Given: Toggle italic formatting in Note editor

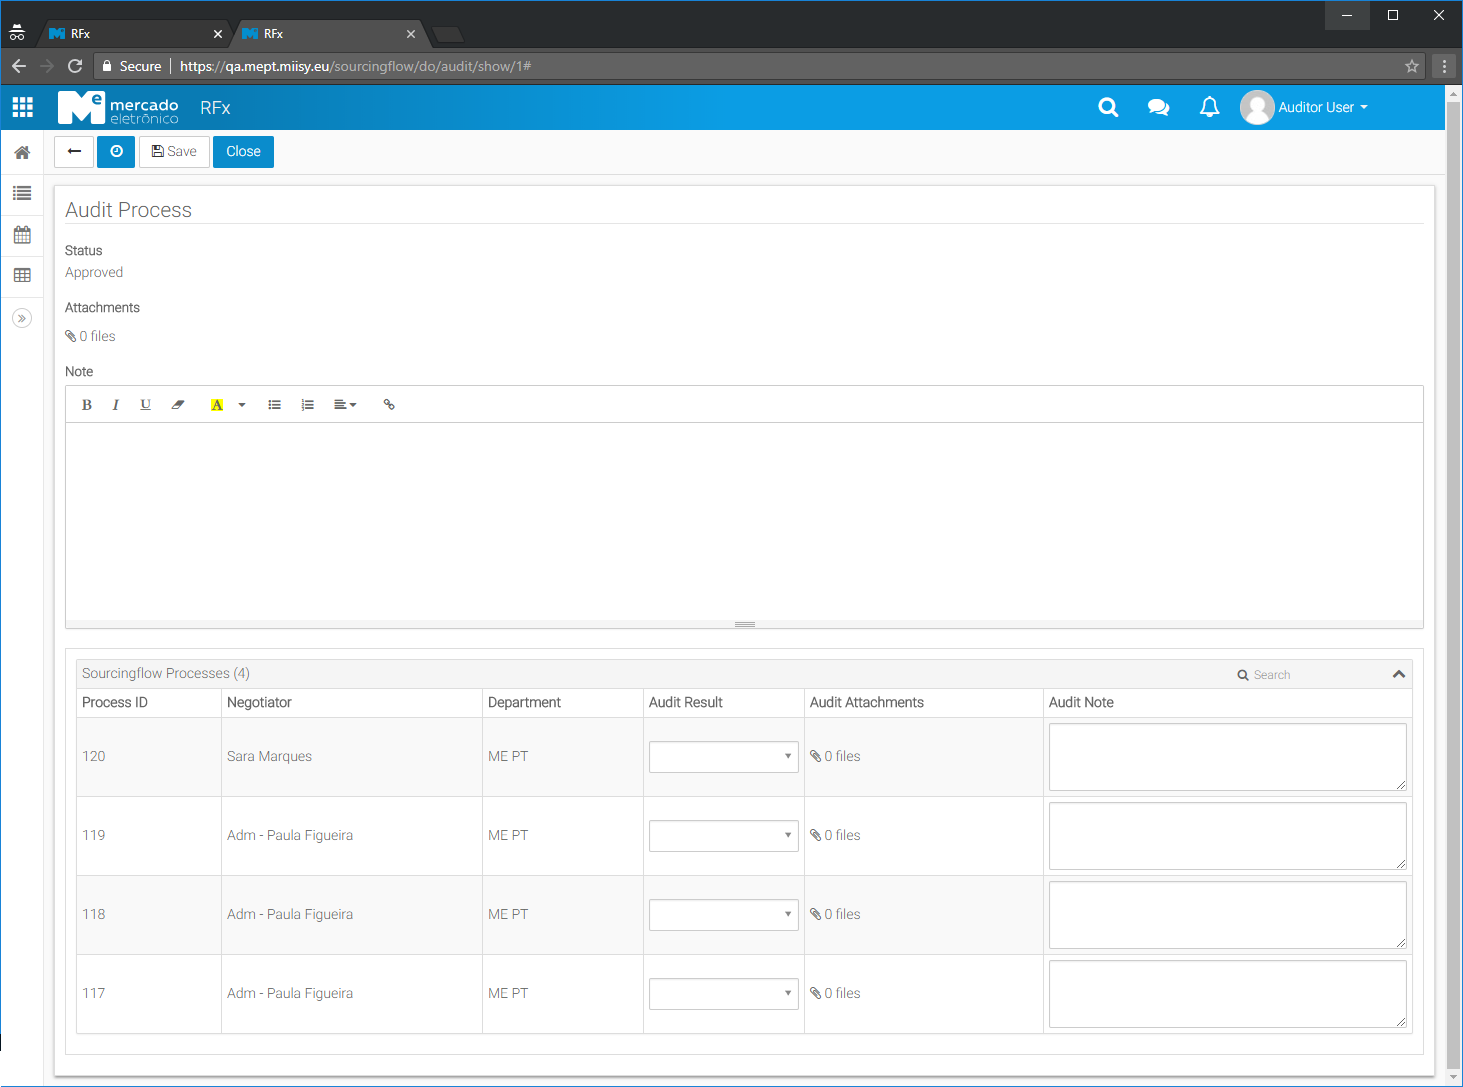Looking at the screenshot, I should [x=116, y=405].
